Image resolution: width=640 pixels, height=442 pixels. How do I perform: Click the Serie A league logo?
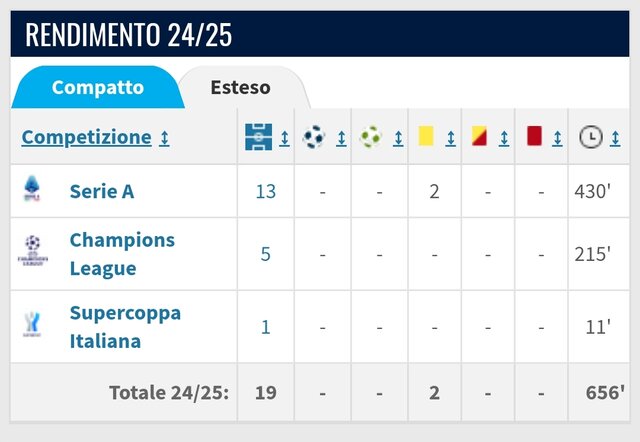click(32, 189)
